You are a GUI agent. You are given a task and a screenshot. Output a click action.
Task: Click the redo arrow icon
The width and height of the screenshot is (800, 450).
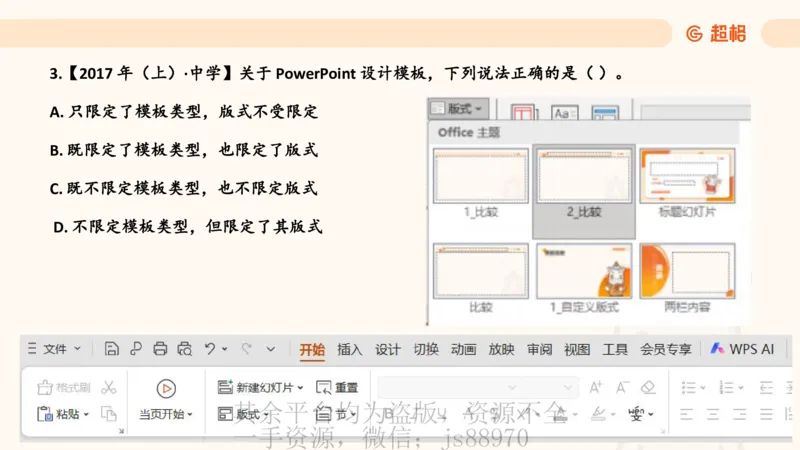pyautogui.click(x=246, y=349)
